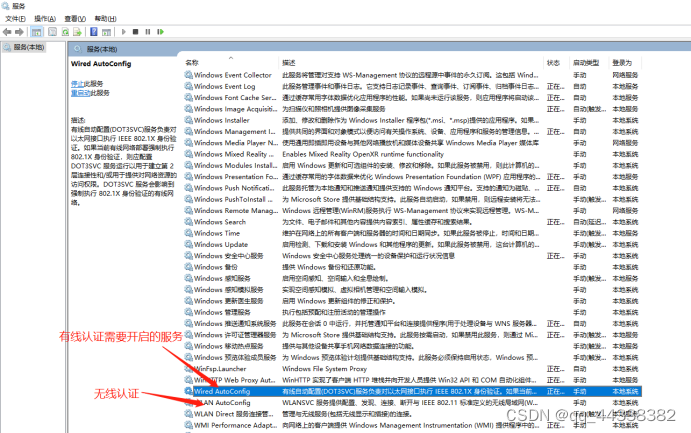Sort by the 启动类型 column header
The height and width of the screenshot is (433, 691).
click(586, 63)
